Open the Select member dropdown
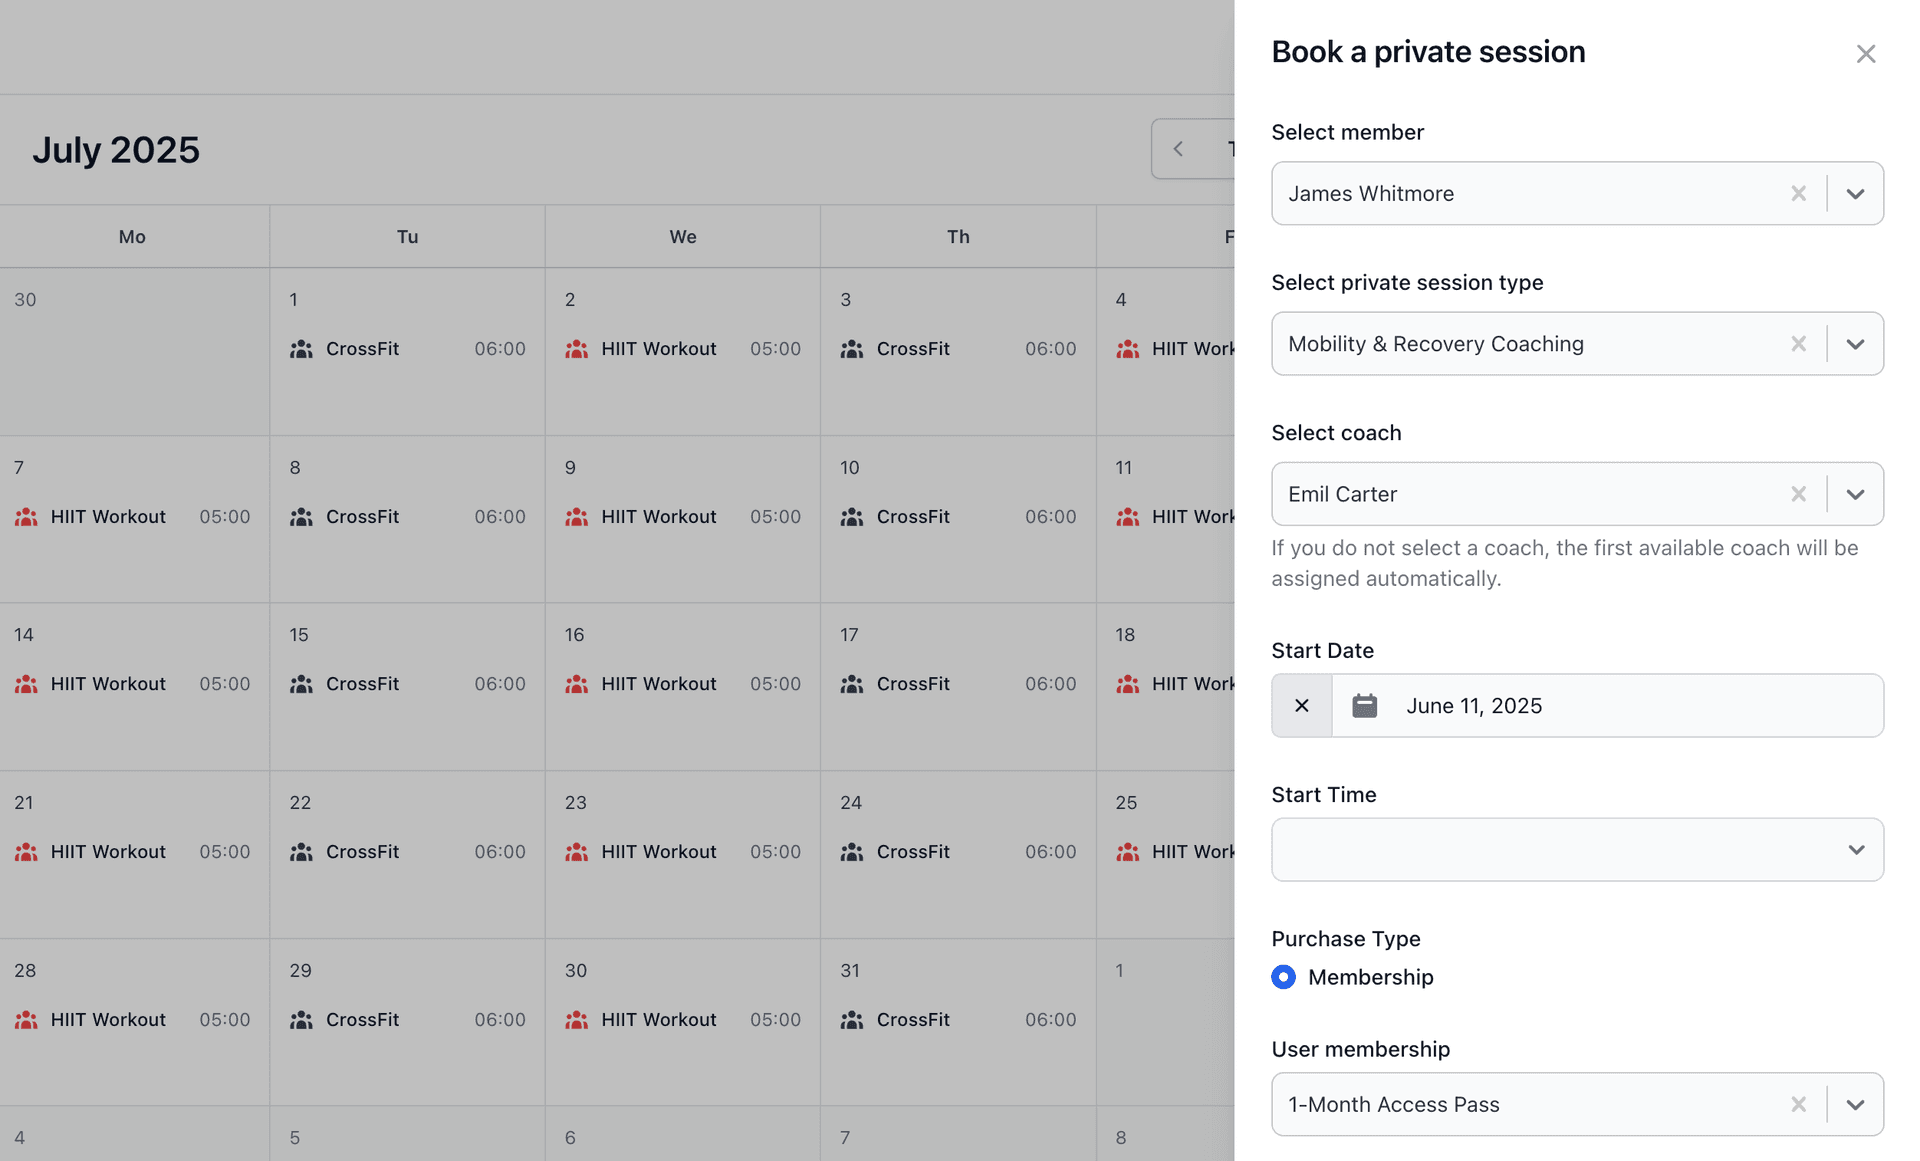This screenshot has height=1161, width=1920. 1855,193
